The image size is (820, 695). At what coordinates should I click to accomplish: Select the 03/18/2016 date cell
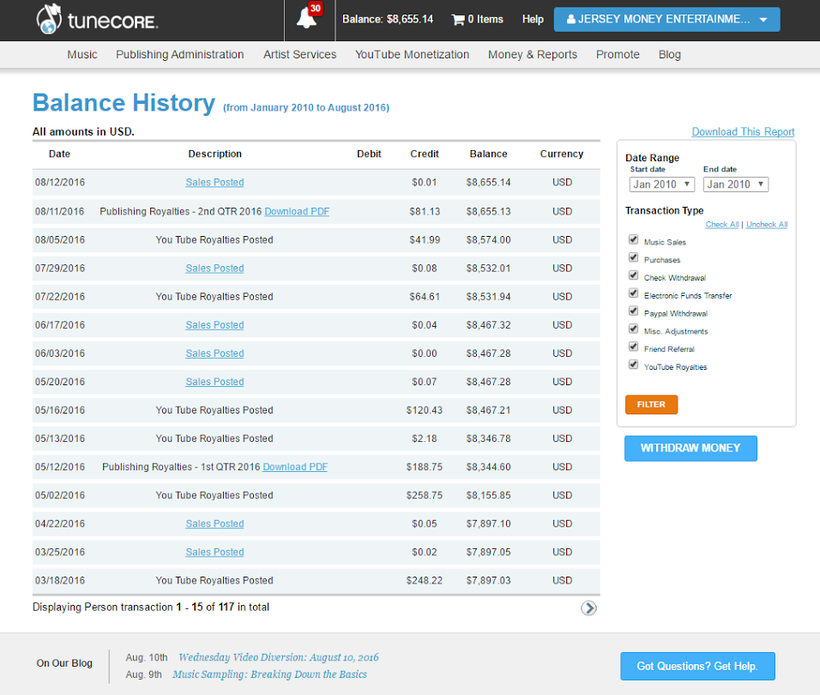pyautogui.click(x=60, y=580)
